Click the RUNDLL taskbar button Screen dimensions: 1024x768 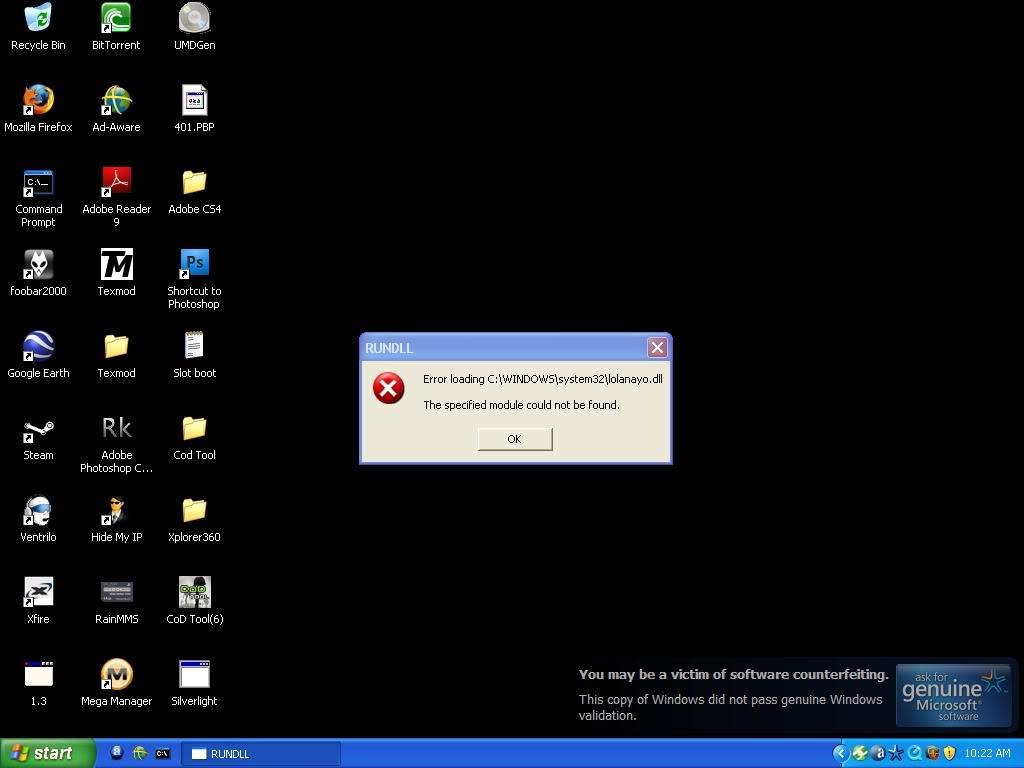[x=260, y=753]
